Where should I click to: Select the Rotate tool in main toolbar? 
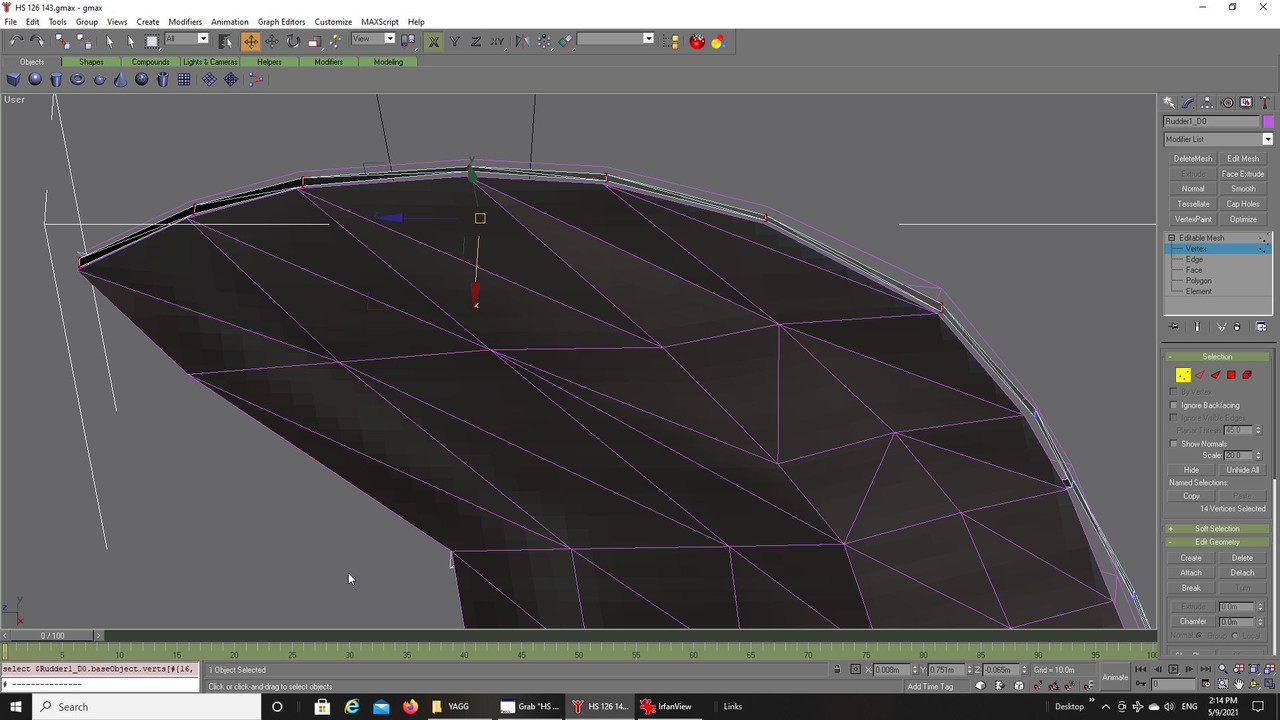pyautogui.click(x=293, y=41)
